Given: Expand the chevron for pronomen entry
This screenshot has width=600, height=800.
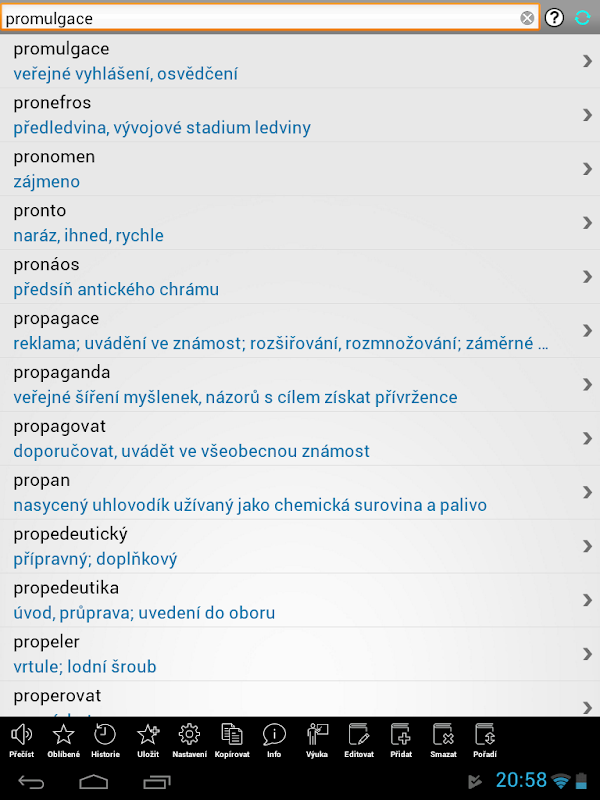Looking at the screenshot, I should pyautogui.click(x=587, y=168).
